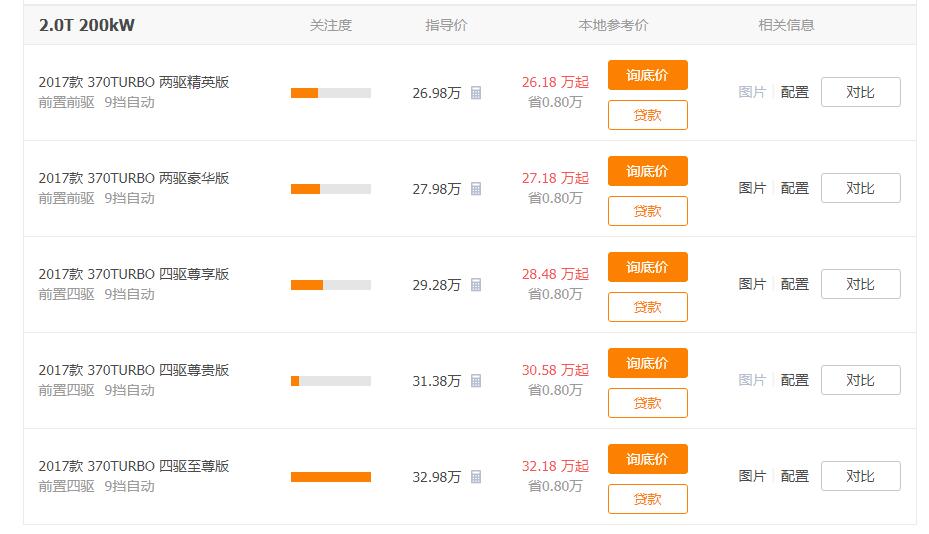This screenshot has height=534, width=929.
Task: Open 配置 link for 四驱尊贵版
Action: [x=795, y=380]
